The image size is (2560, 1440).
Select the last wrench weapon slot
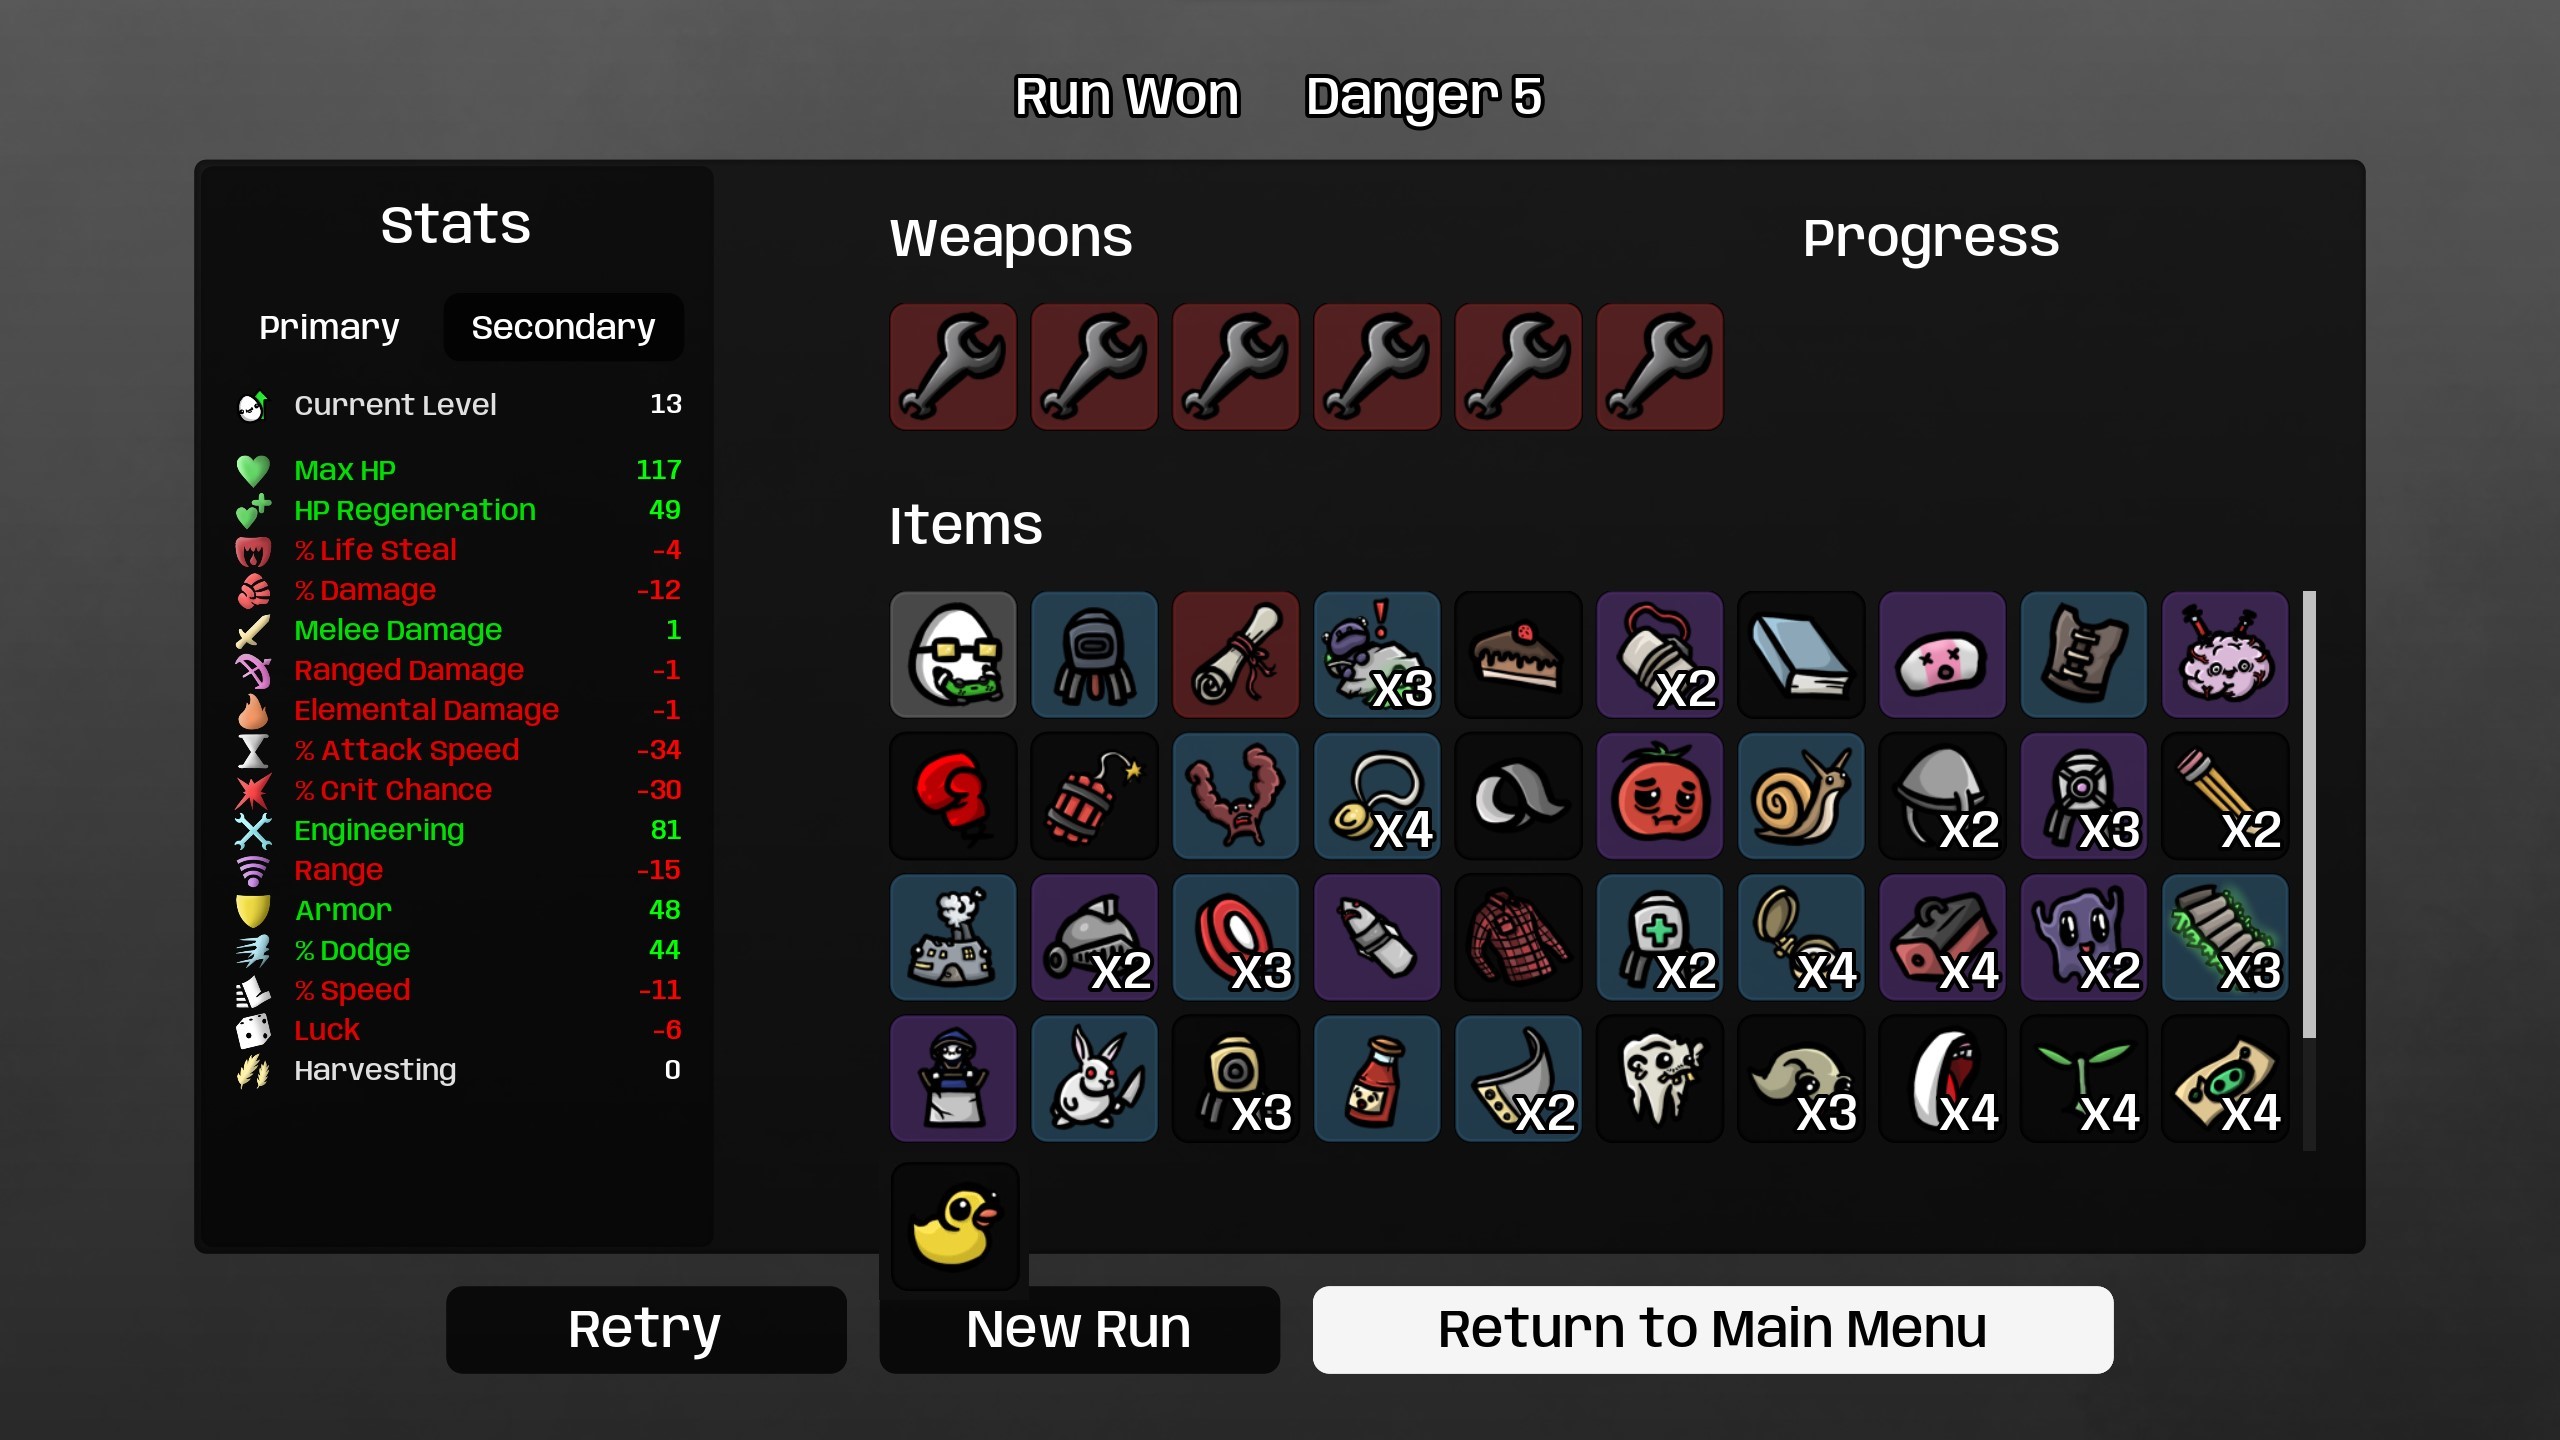tap(1660, 367)
